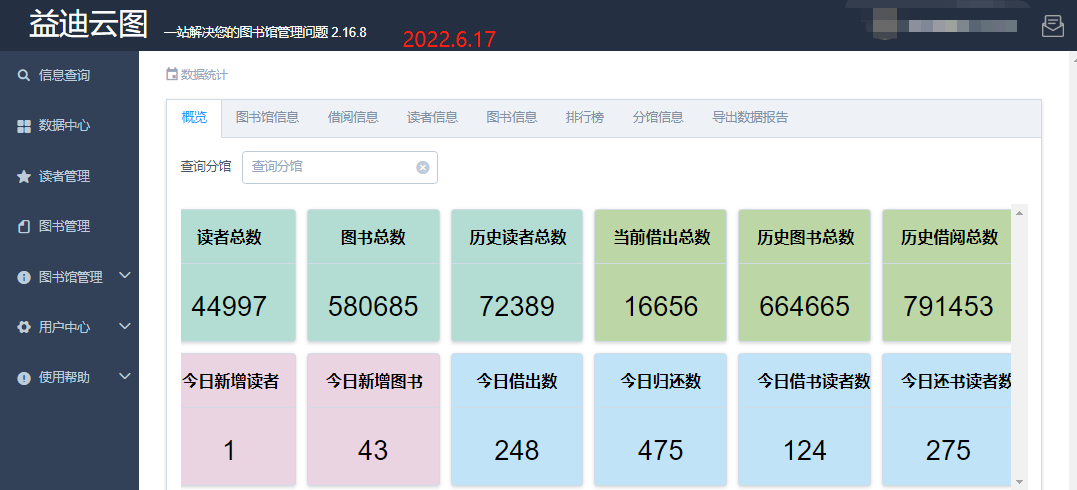This screenshot has height=490, width=1077.
Task: Click the star icon for 读者管理
Action: (x=24, y=176)
